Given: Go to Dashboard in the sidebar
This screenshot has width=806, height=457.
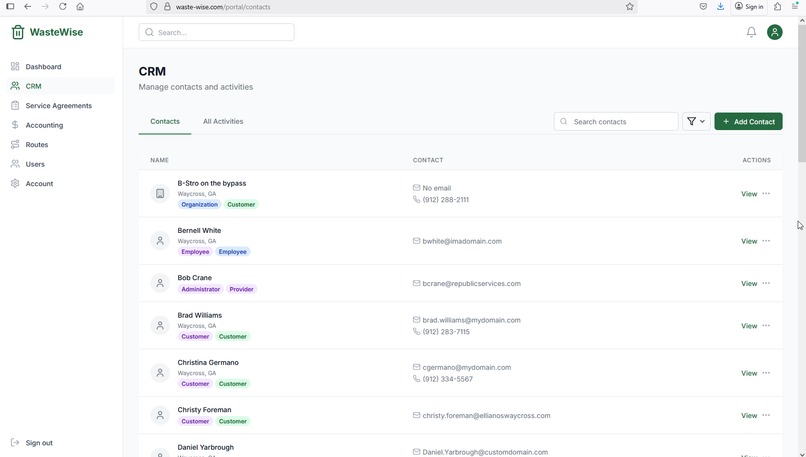Looking at the screenshot, I should [61, 66].
